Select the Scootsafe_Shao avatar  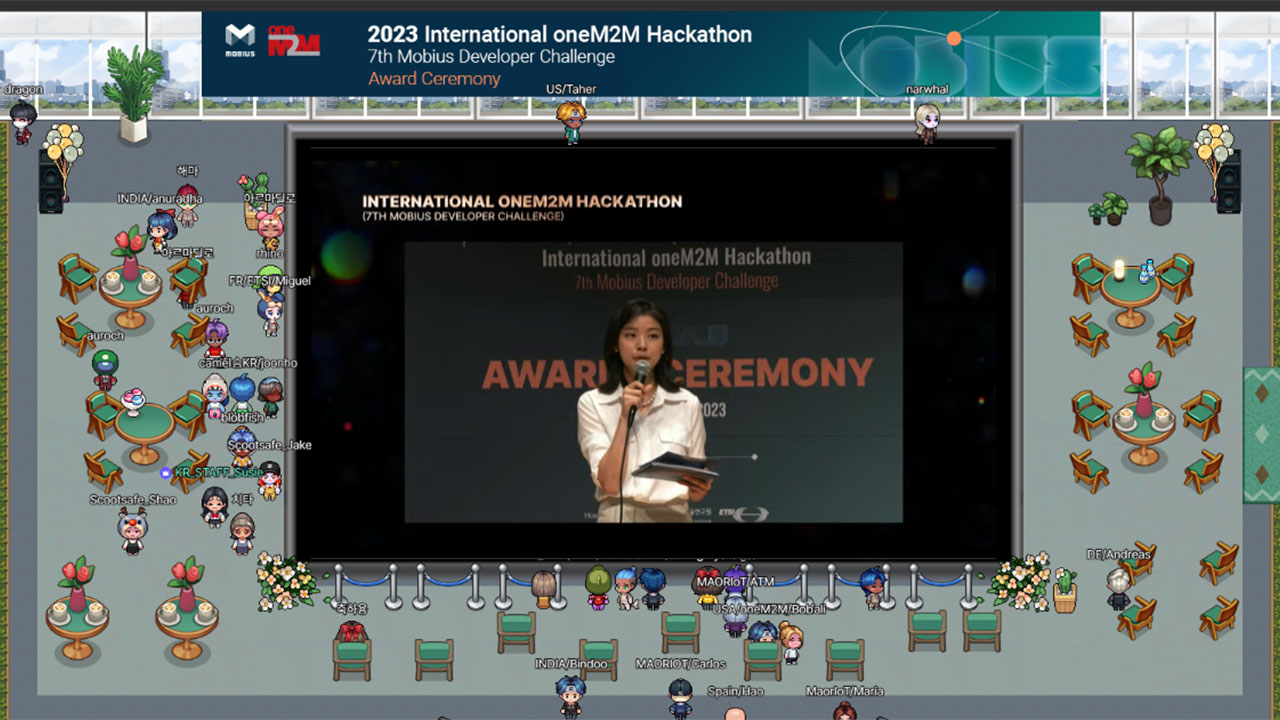[x=132, y=530]
